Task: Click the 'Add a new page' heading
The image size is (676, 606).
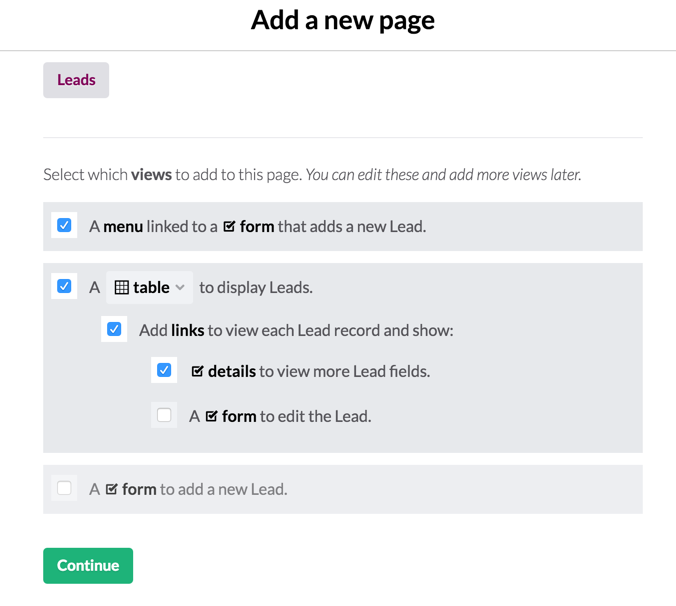Action: tap(342, 19)
